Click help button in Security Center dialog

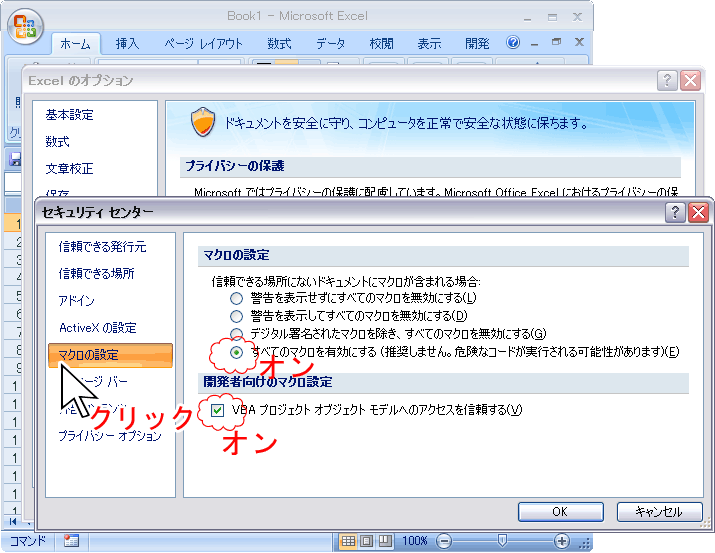click(x=675, y=212)
